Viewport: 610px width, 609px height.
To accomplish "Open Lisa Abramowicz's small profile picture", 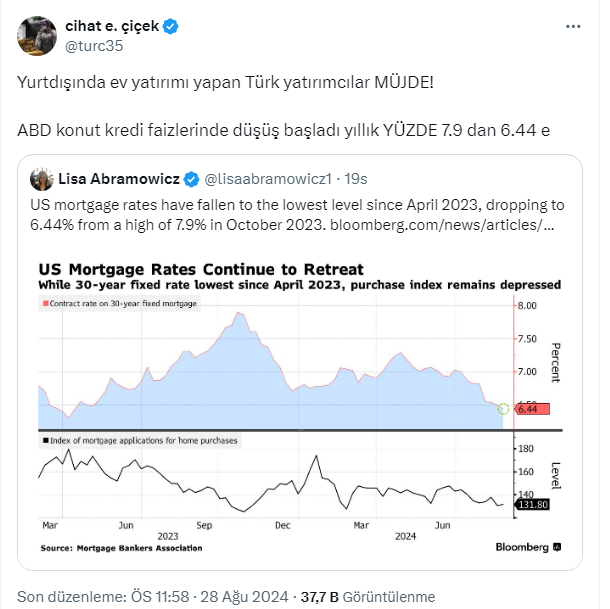I will point(42,179).
